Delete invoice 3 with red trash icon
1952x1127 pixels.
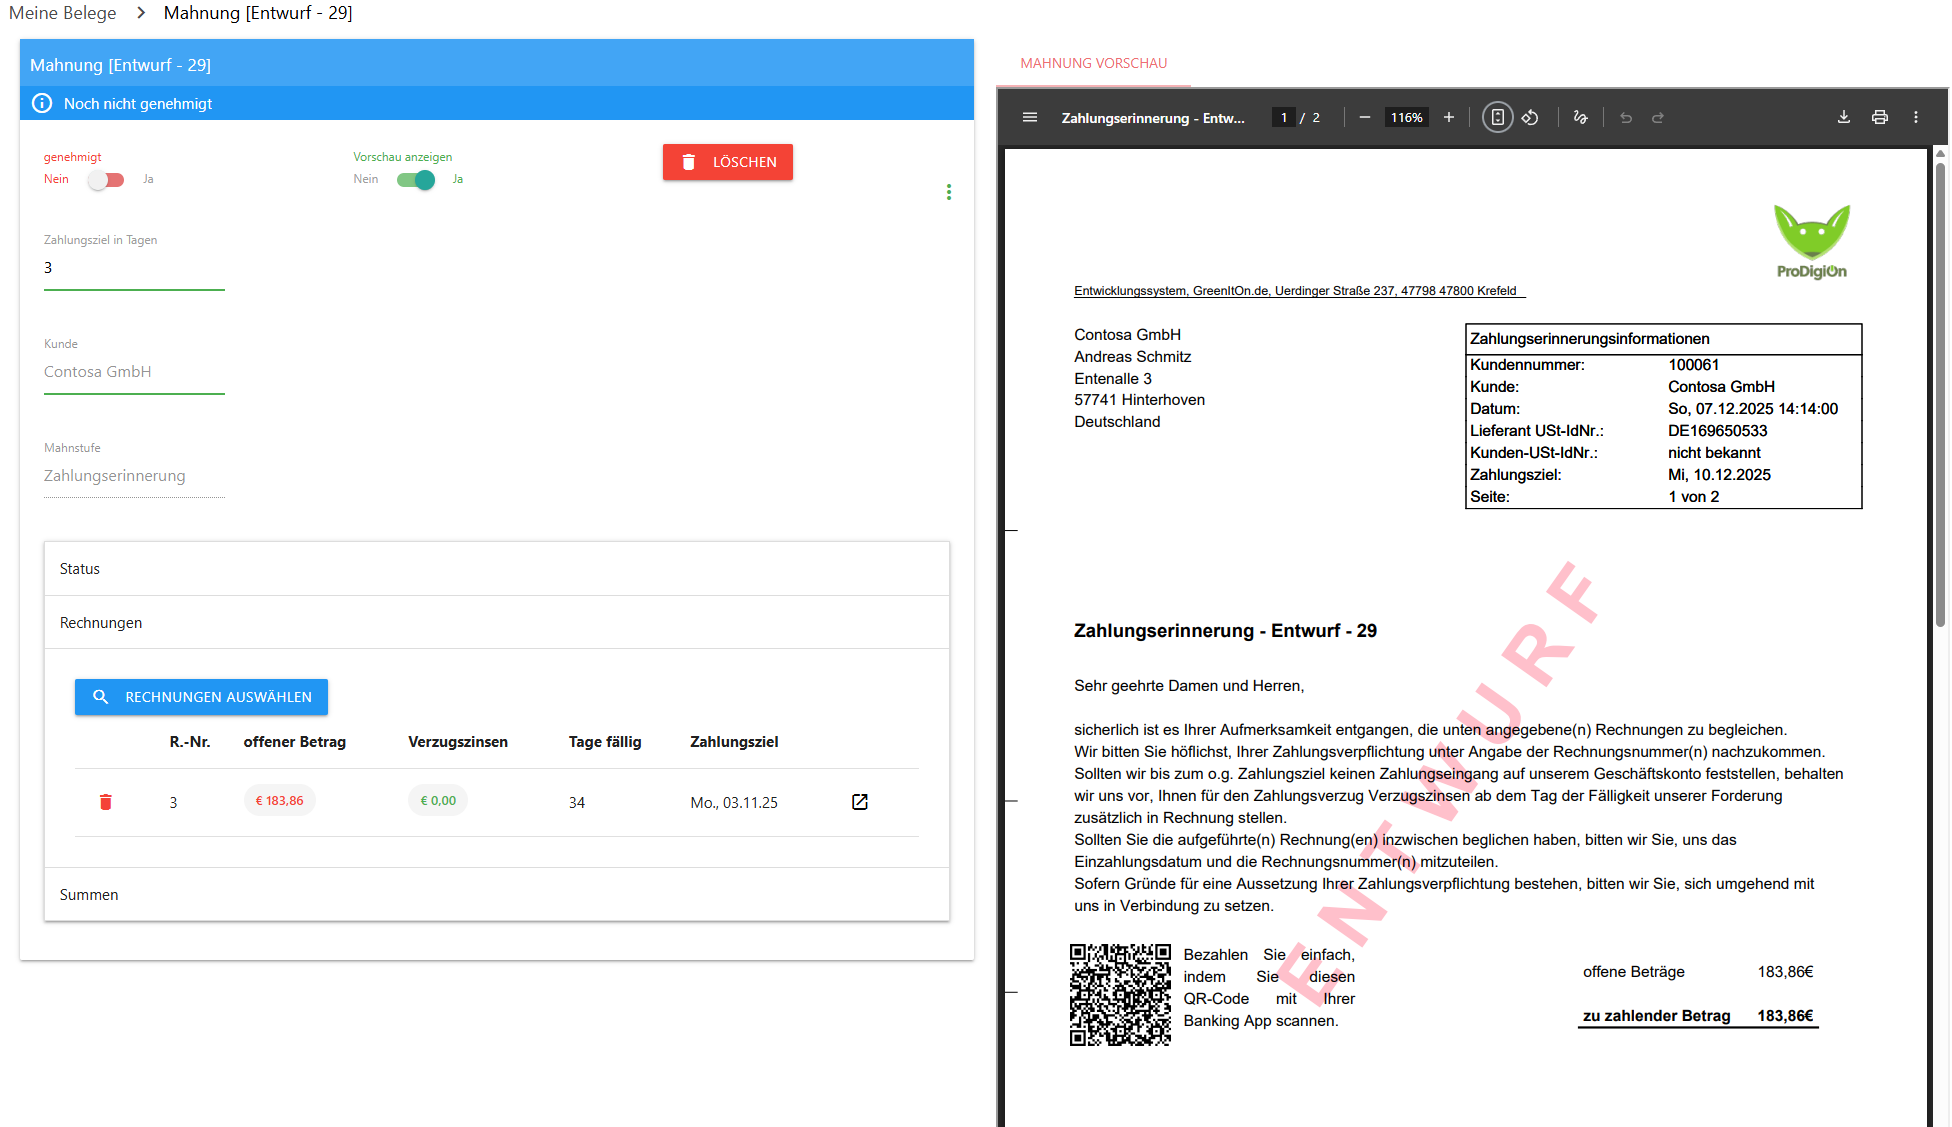[x=106, y=802]
